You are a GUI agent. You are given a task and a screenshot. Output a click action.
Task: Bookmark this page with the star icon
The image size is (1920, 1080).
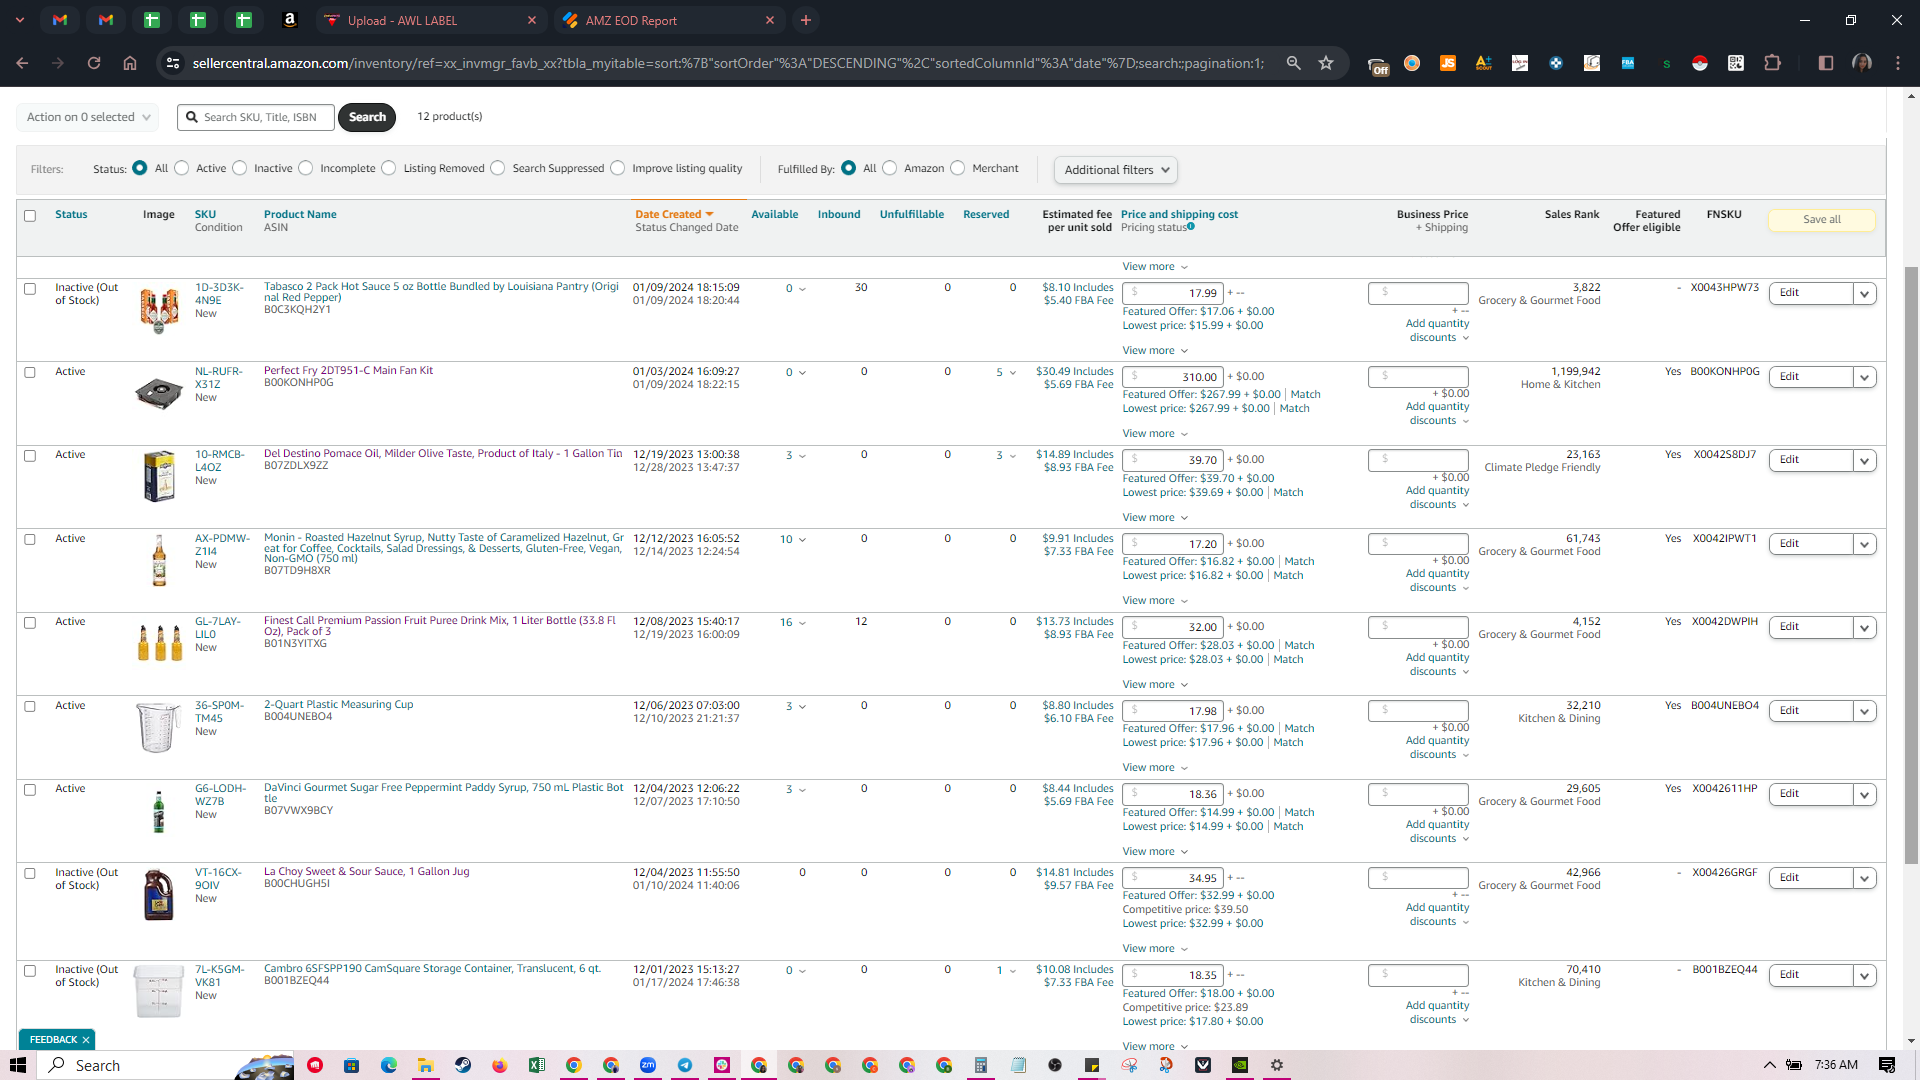tap(1326, 63)
